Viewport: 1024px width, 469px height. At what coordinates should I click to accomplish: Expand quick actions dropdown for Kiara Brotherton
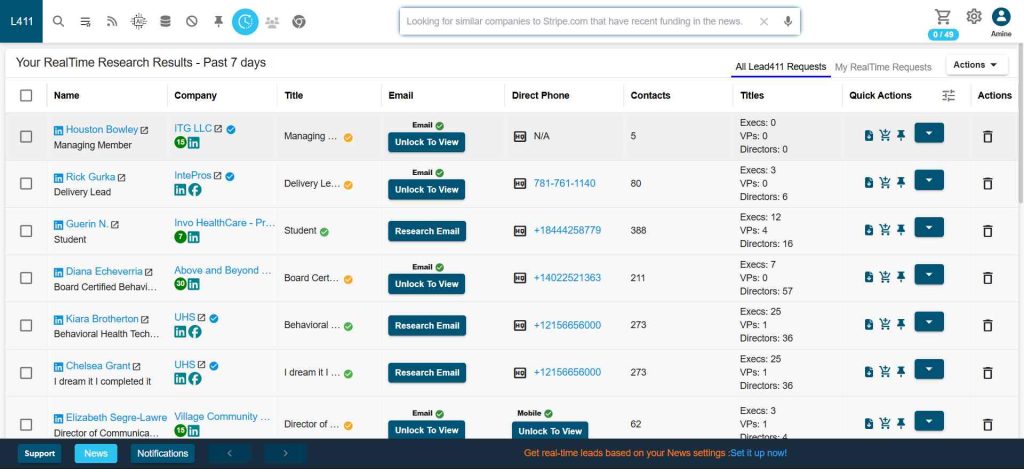point(929,321)
